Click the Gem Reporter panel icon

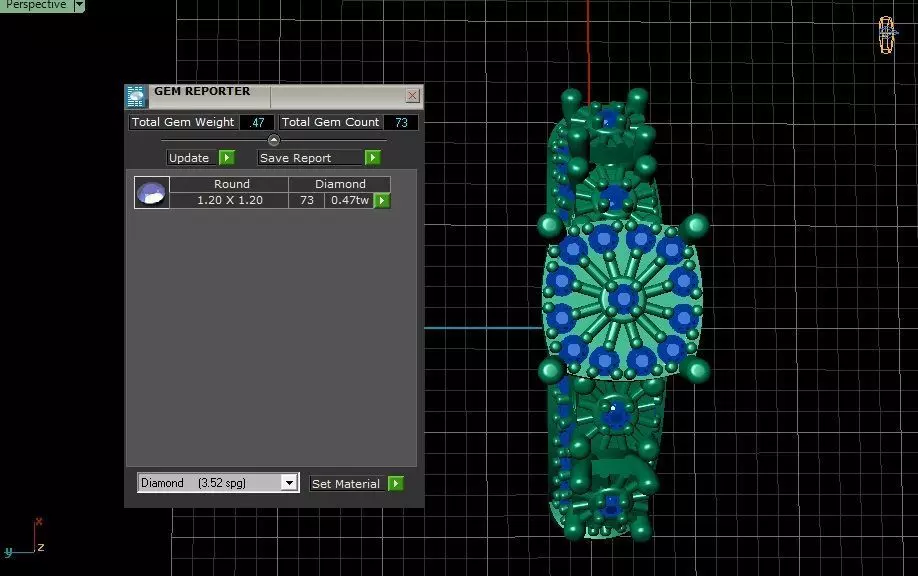(136, 97)
